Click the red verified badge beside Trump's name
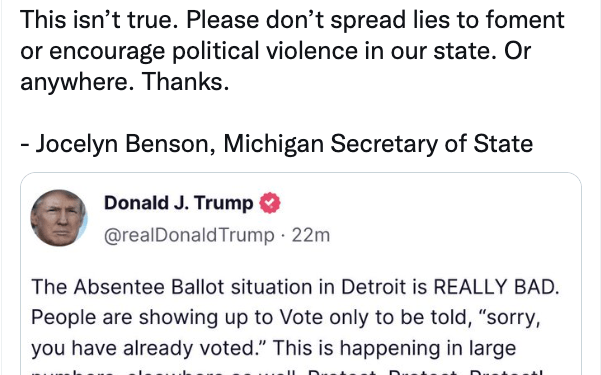Viewport: 601px width, 375px height. (270, 203)
